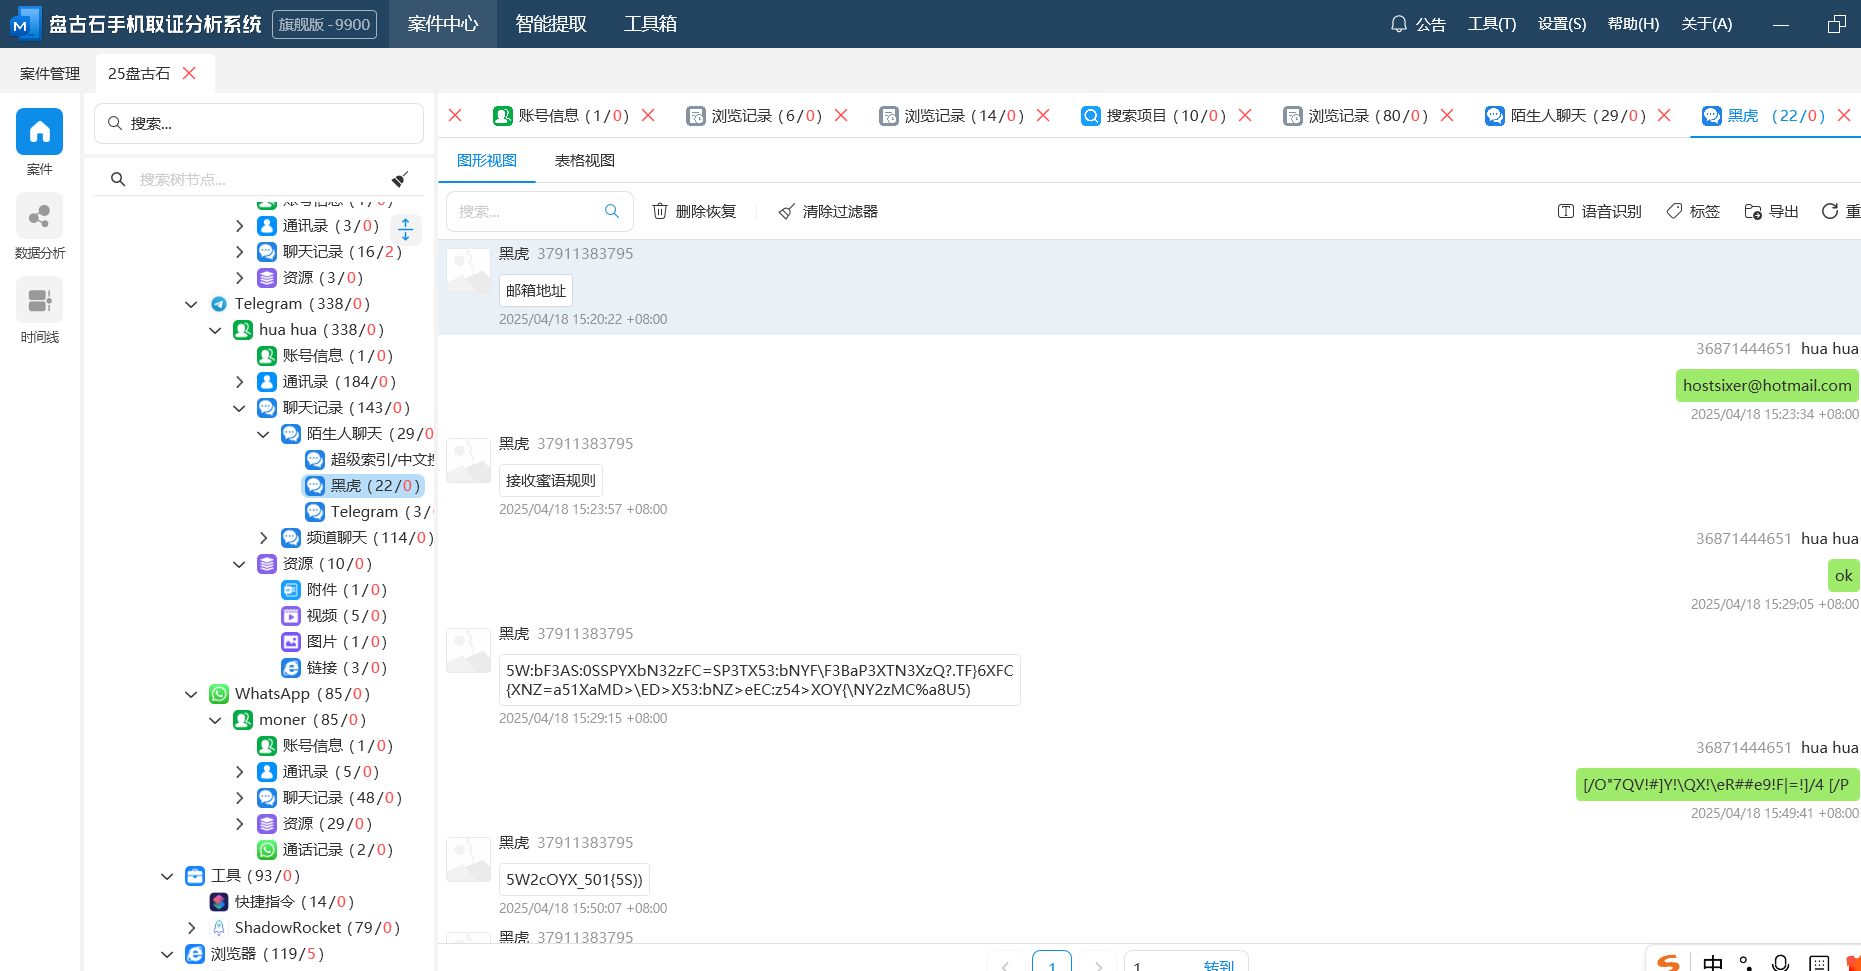The image size is (1861, 971).
Task: Click page 1 pagination button
Action: (1052, 961)
